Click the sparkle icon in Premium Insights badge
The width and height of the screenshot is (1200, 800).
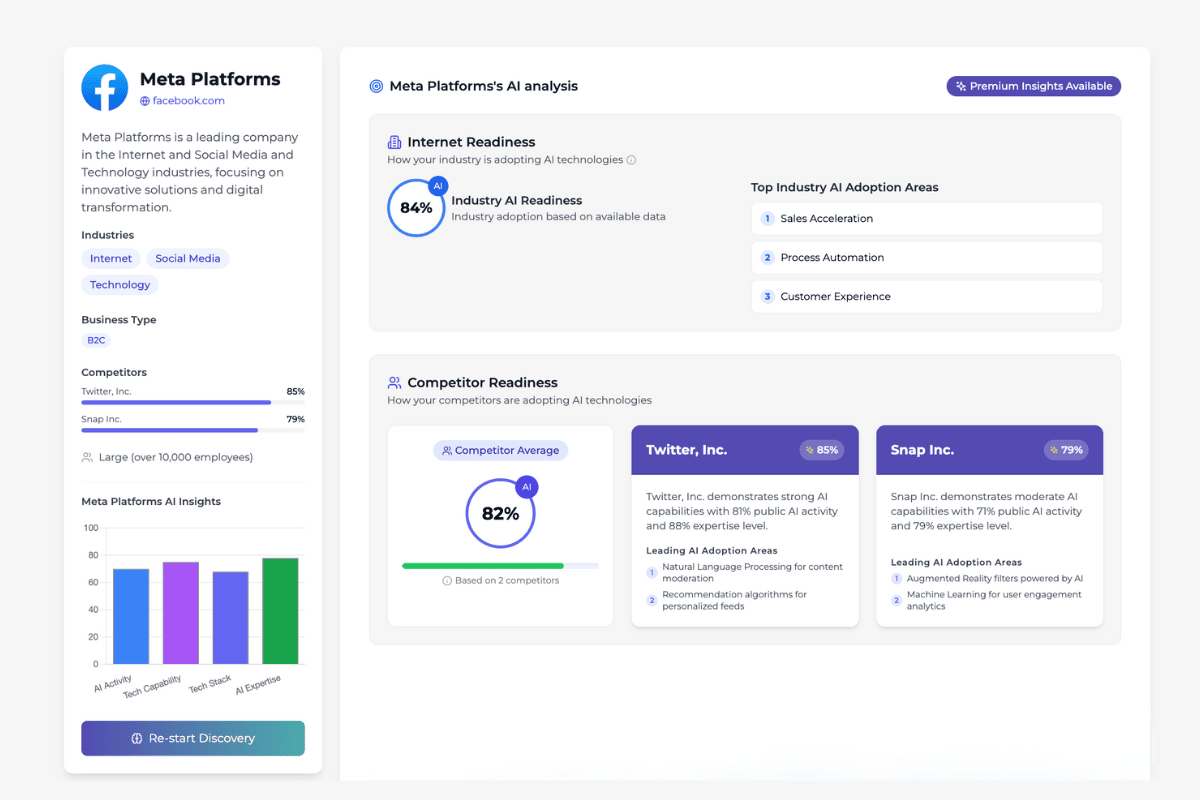[x=961, y=86]
